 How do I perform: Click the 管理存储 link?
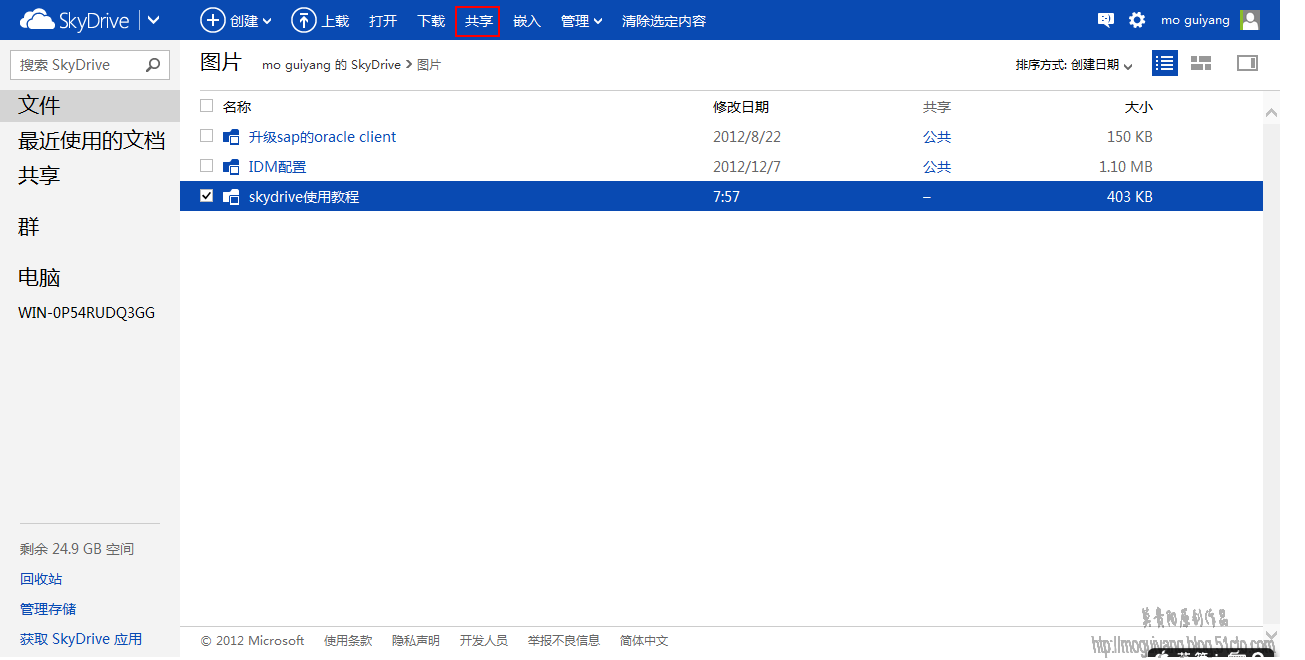click(48, 609)
